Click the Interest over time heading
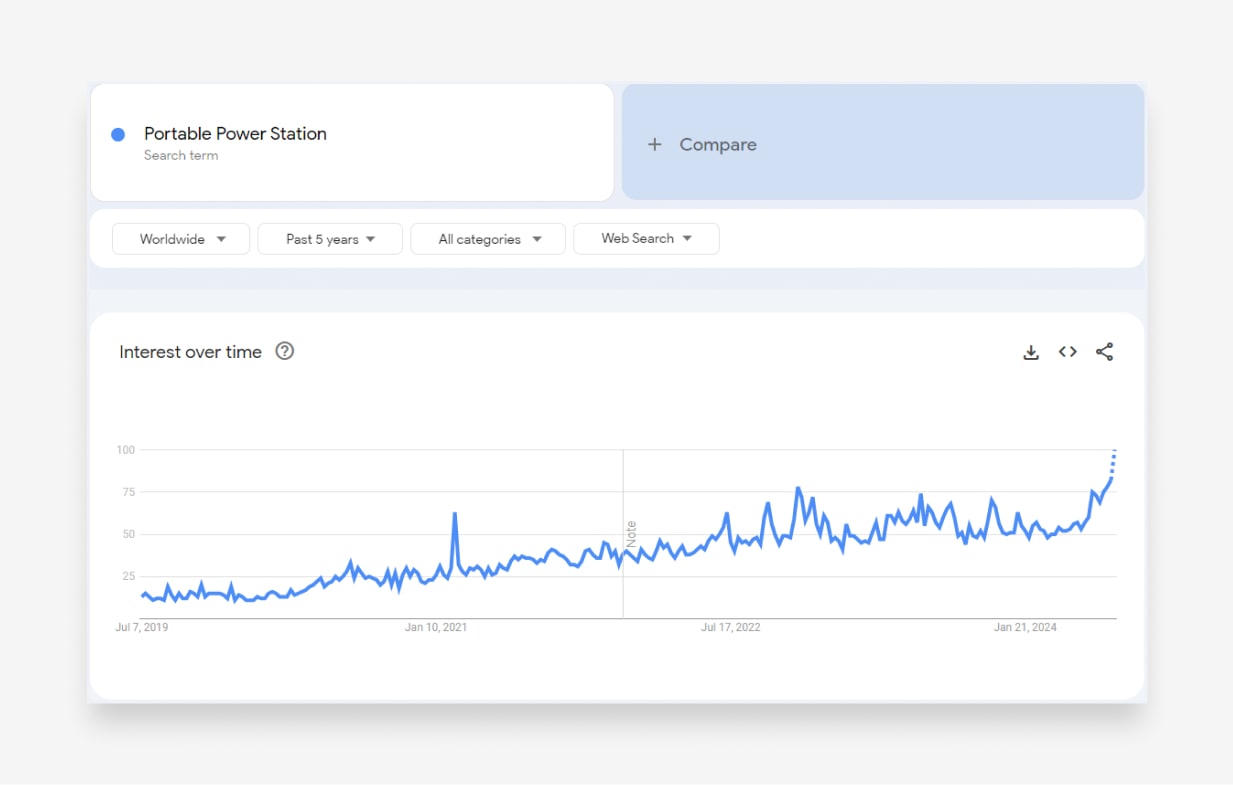 (190, 352)
